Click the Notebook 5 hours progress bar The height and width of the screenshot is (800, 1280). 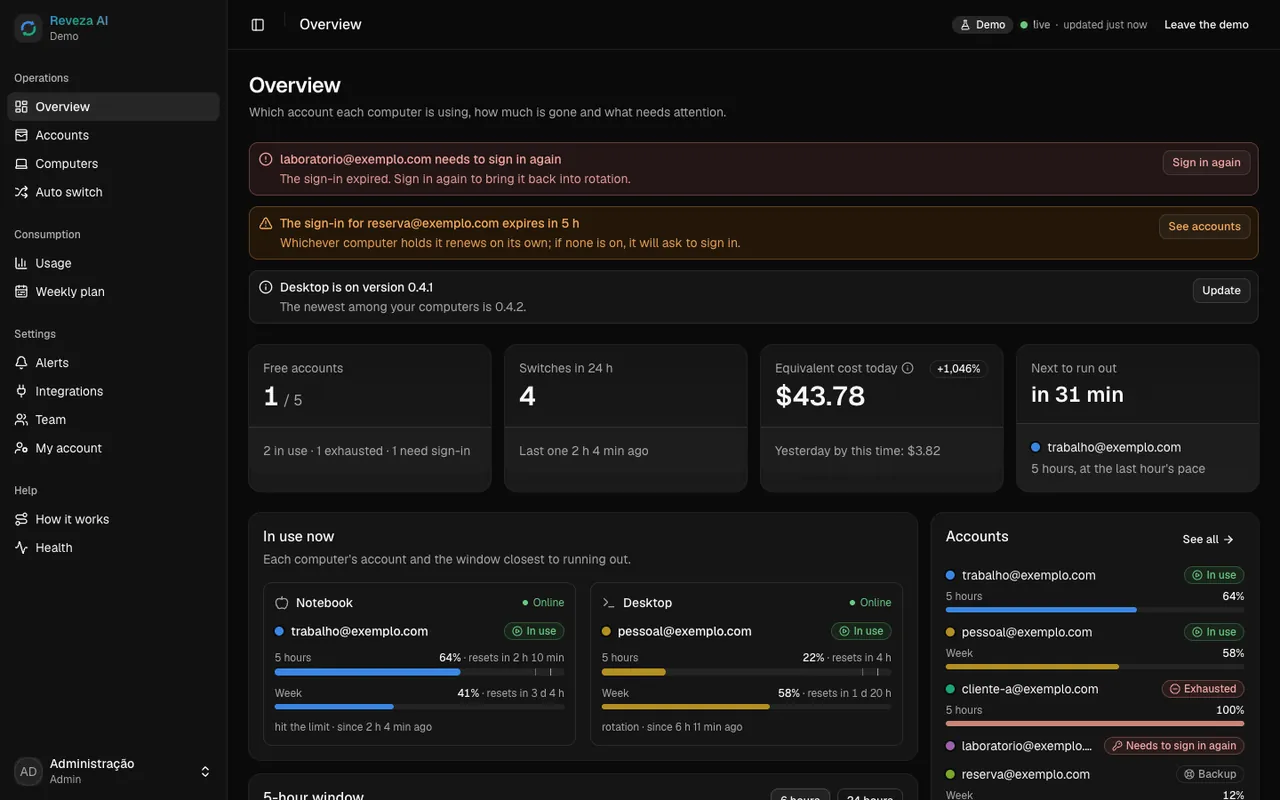[419, 672]
